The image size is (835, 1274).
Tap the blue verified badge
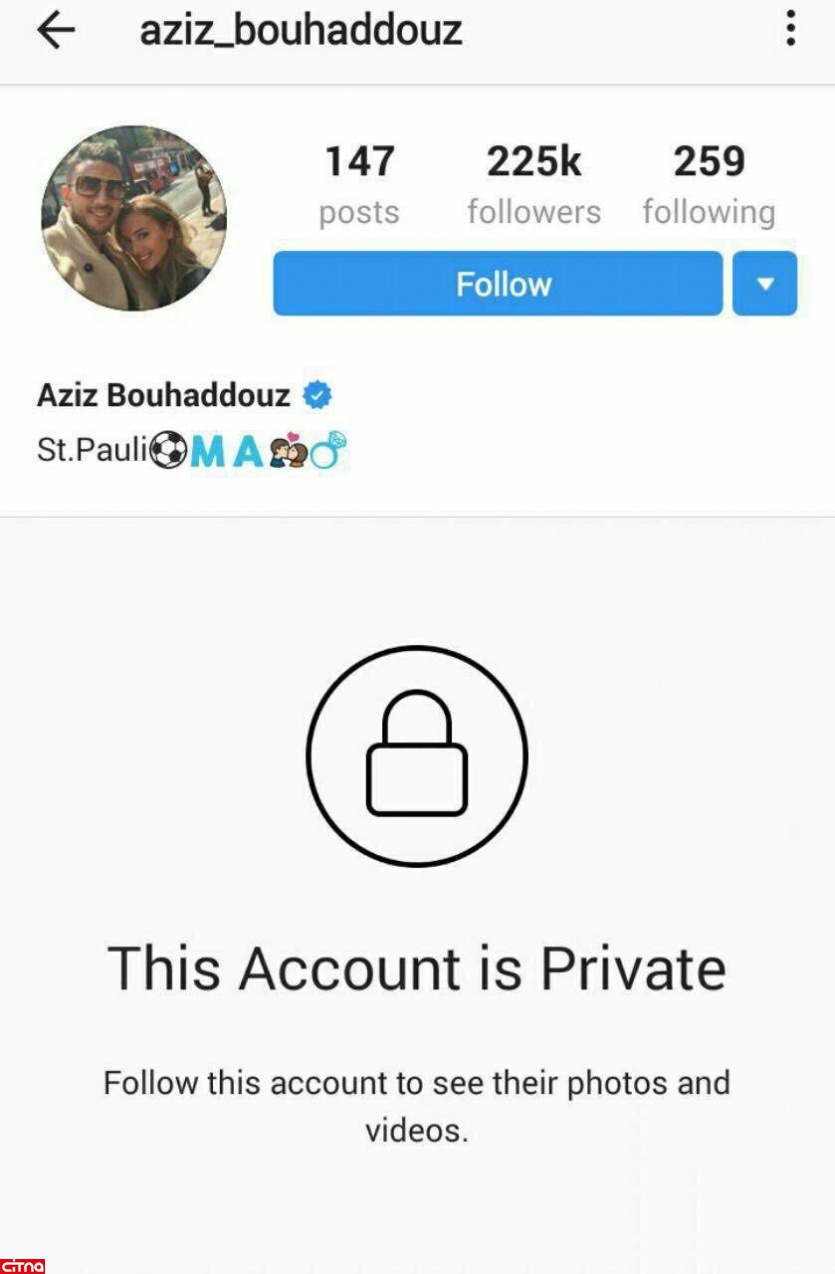point(317,395)
